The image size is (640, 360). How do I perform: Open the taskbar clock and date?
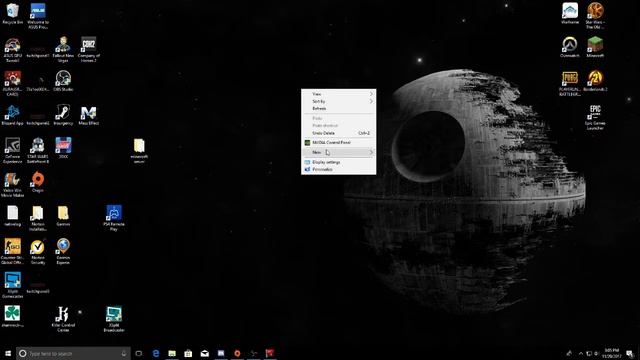click(611, 353)
